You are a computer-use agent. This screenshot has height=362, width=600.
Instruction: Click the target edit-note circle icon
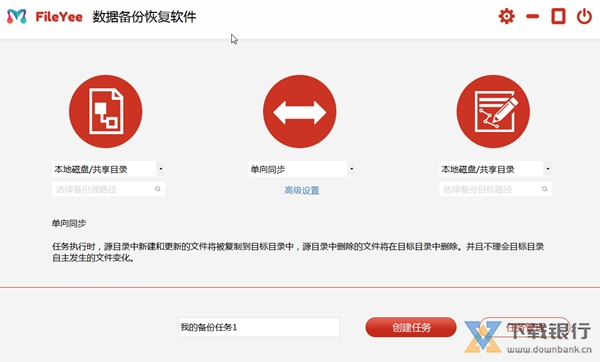pos(493,111)
